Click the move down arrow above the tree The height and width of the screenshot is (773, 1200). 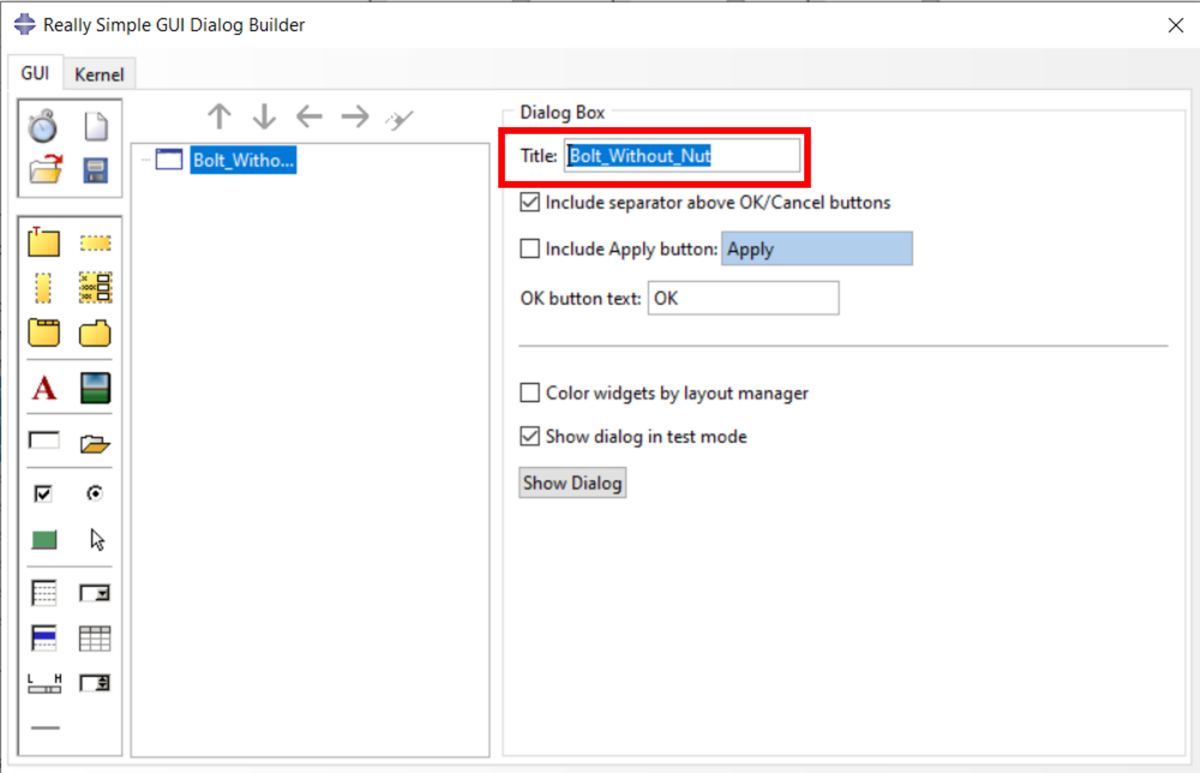[263, 117]
